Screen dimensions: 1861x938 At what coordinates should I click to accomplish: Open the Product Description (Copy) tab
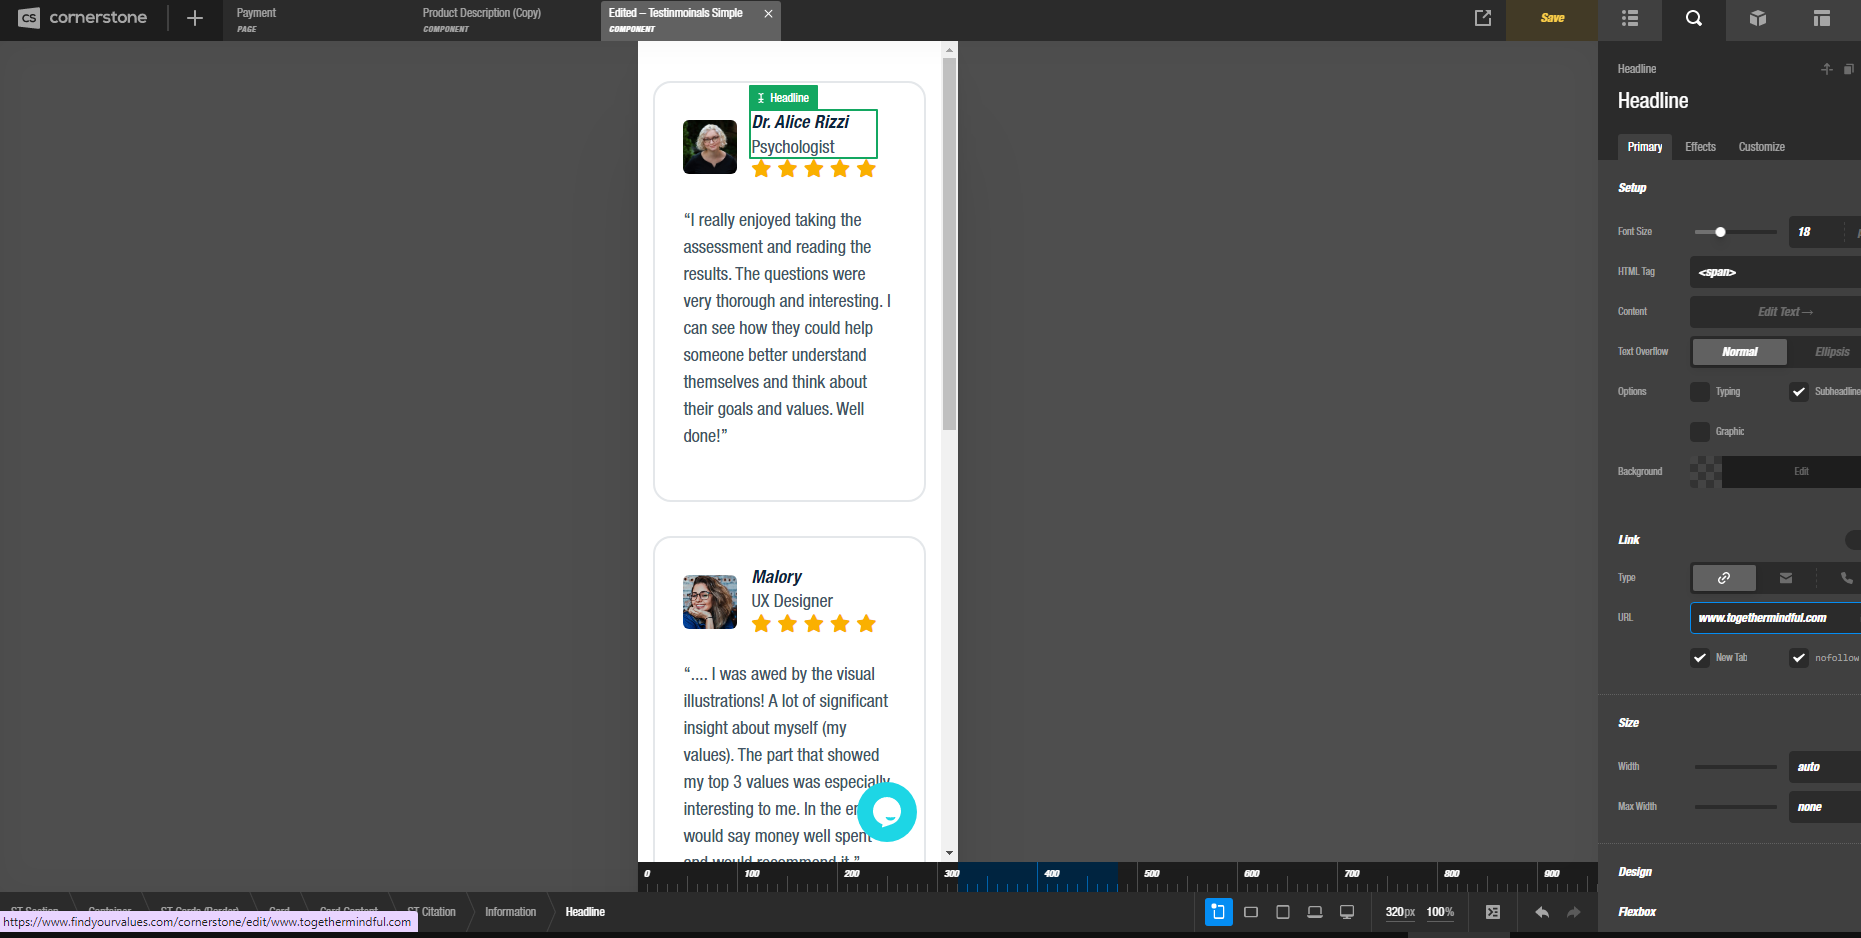click(x=482, y=19)
